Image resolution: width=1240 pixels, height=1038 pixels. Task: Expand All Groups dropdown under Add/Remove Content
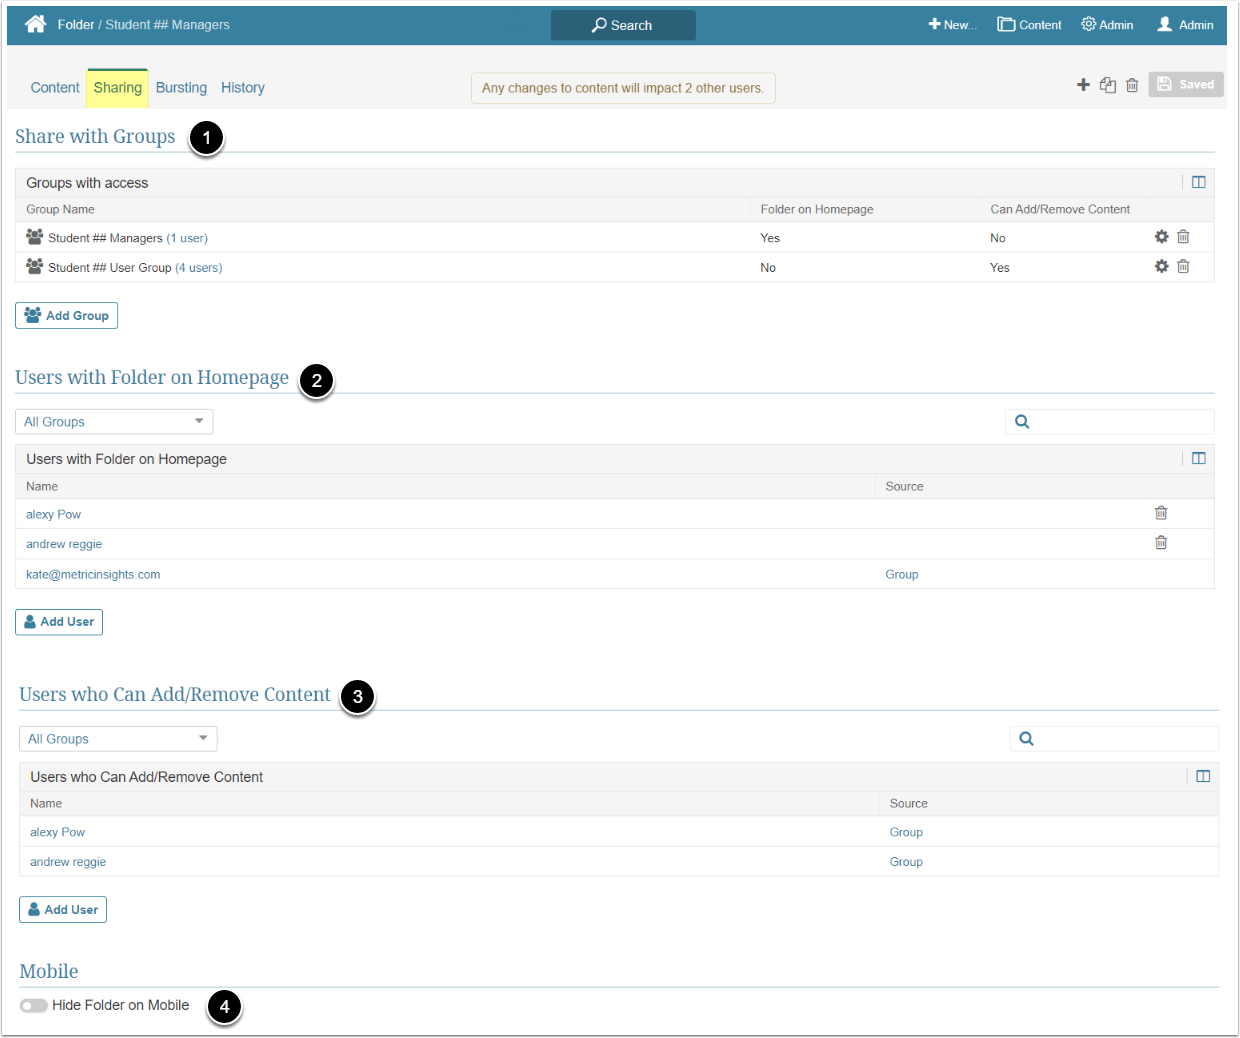pyautogui.click(x=118, y=739)
